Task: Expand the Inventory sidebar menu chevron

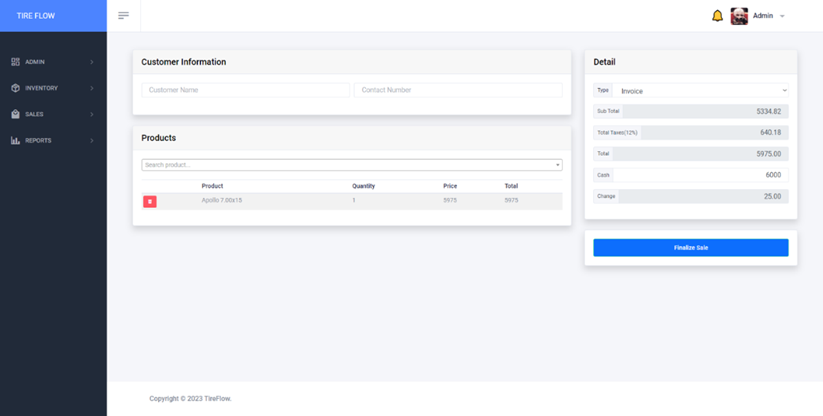Action: 92,88
